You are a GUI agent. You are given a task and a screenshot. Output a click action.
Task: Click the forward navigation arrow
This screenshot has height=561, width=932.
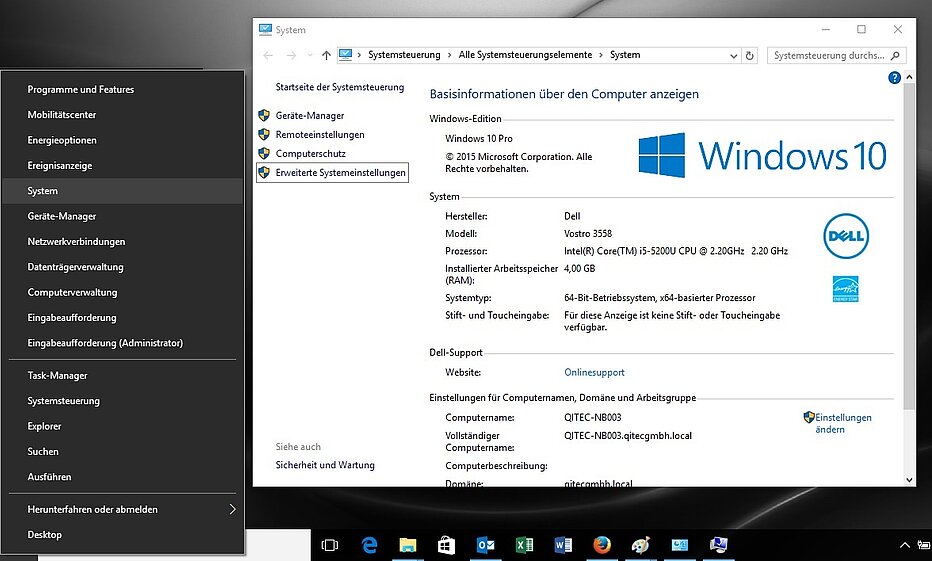pyautogui.click(x=291, y=55)
